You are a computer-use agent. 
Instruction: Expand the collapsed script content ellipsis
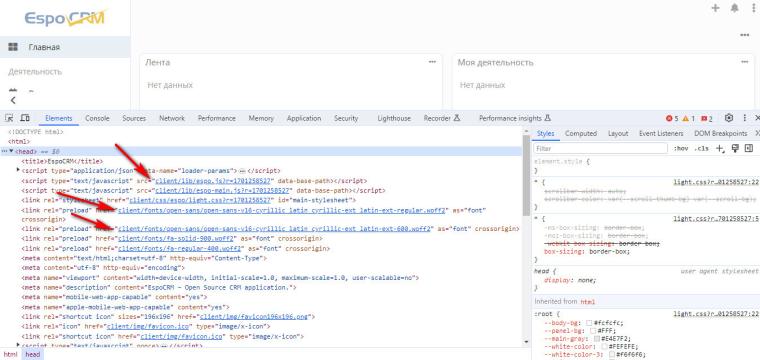pyautogui.click(x=242, y=171)
